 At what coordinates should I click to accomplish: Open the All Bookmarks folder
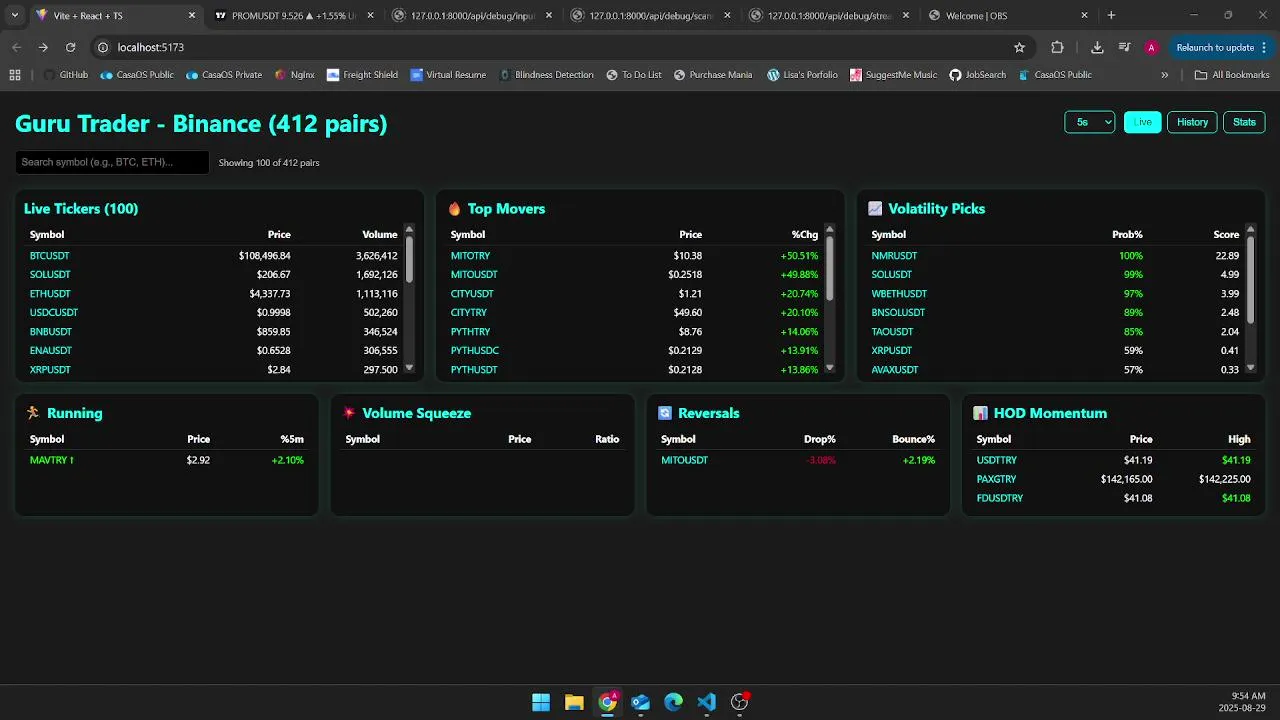tap(1232, 75)
